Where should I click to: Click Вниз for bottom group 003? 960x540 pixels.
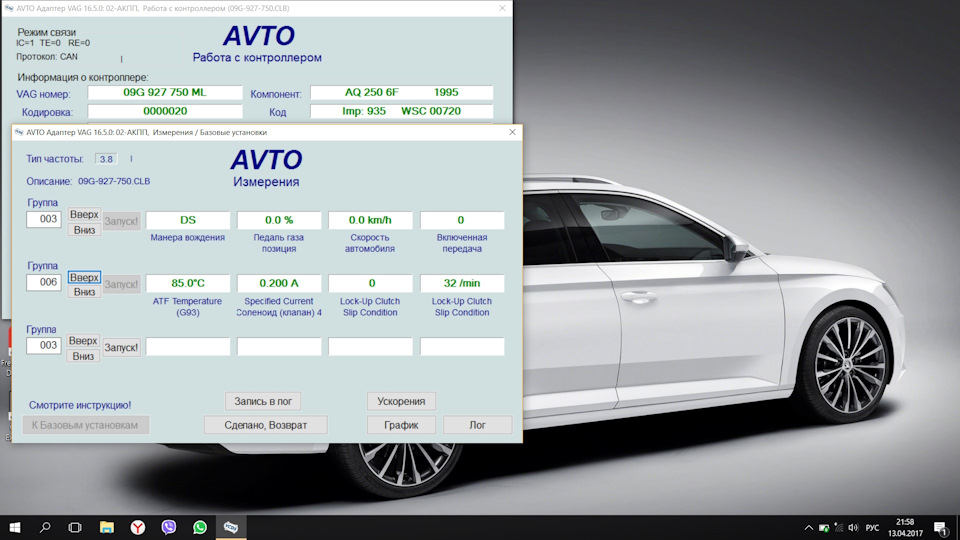[83, 356]
